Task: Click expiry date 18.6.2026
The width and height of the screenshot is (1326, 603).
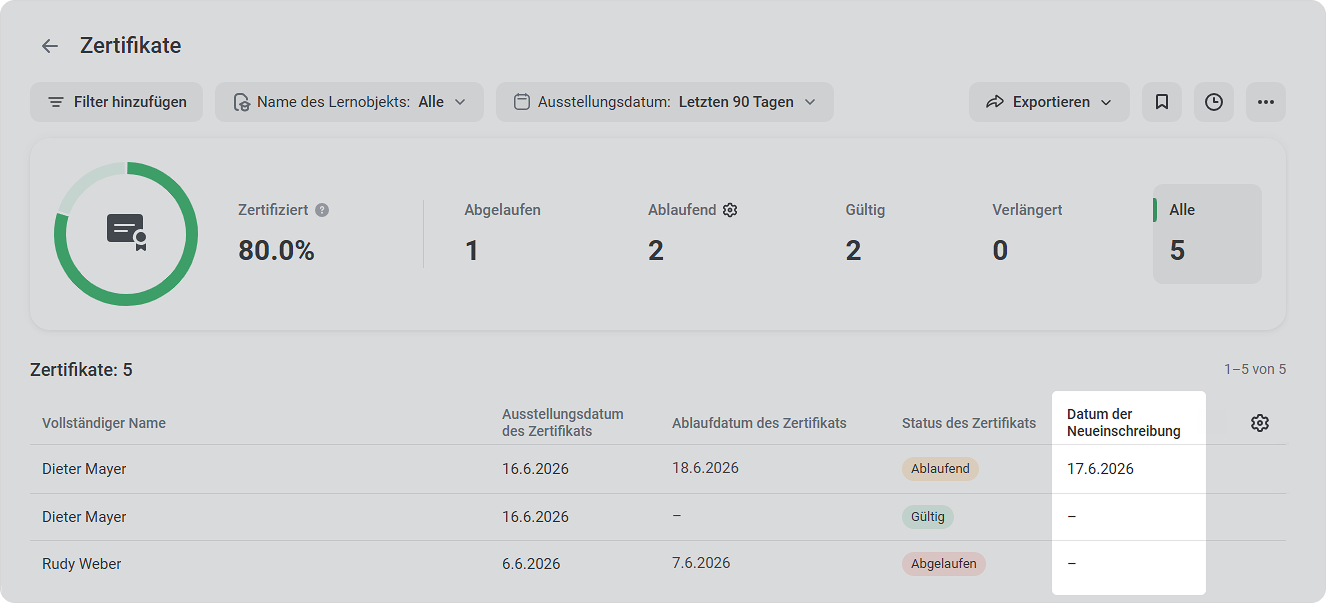Action: 705,468
